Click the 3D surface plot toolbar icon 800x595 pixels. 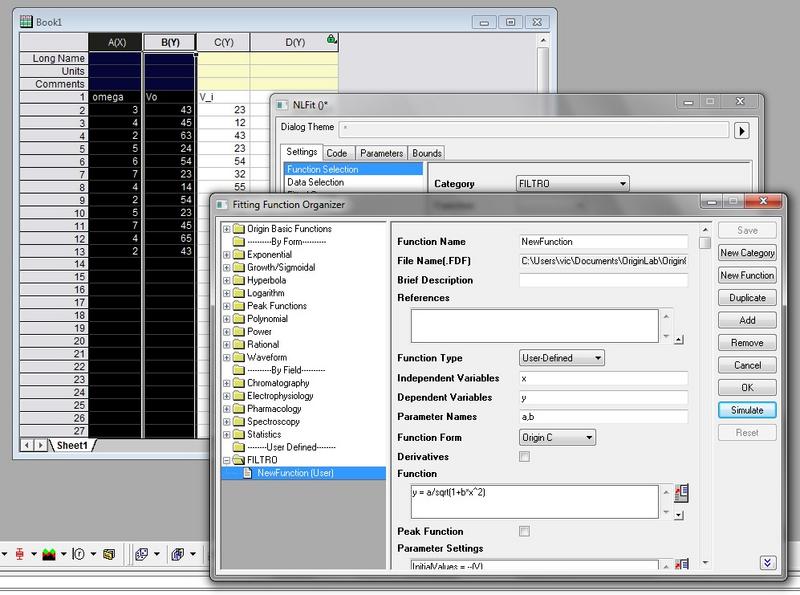(177, 553)
